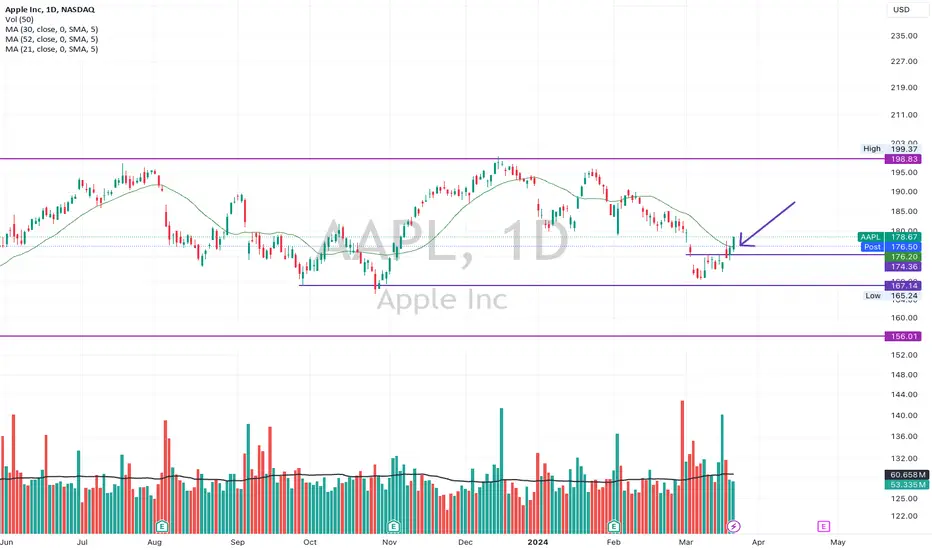This screenshot has width=932, height=550.
Task: Select the Vol (50) indicator legend
Action: click(20, 20)
